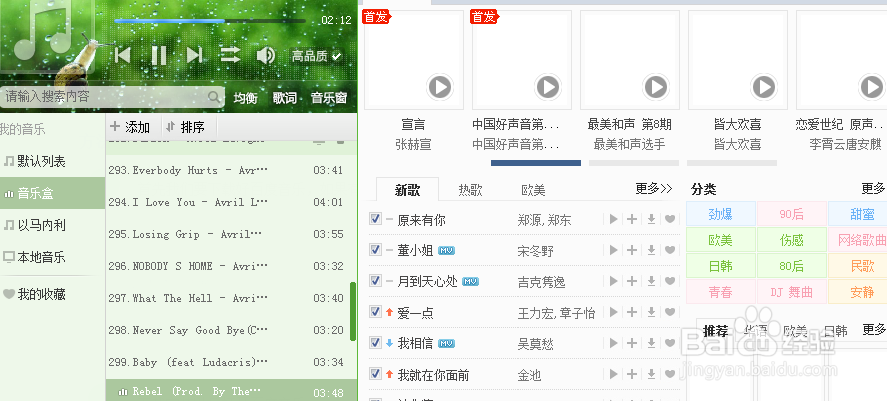Toggle the repeat play mode icon

[230, 55]
